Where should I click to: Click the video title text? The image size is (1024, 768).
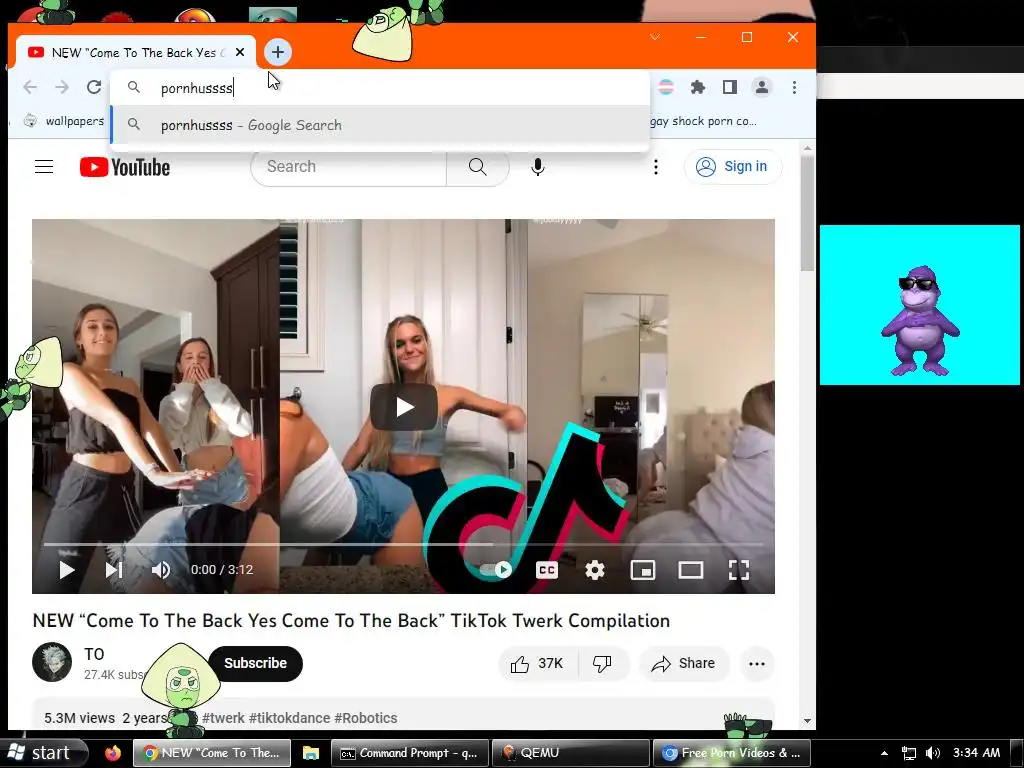351,620
